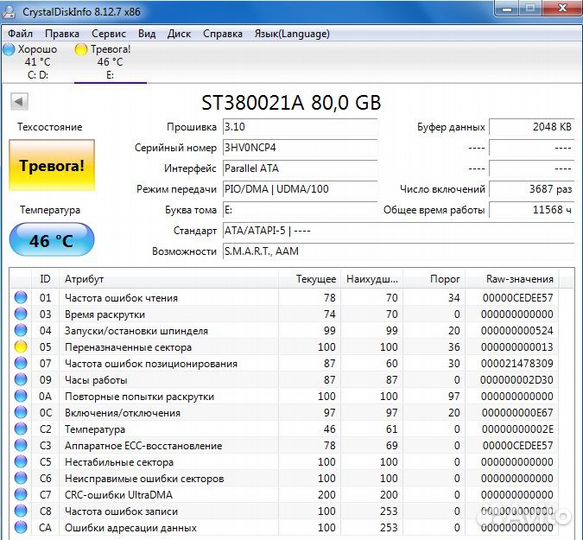Viewport: 583px width, 540px height.
Task: Select the Повторные попытки раскрутки row
Action: tap(284, 396)
